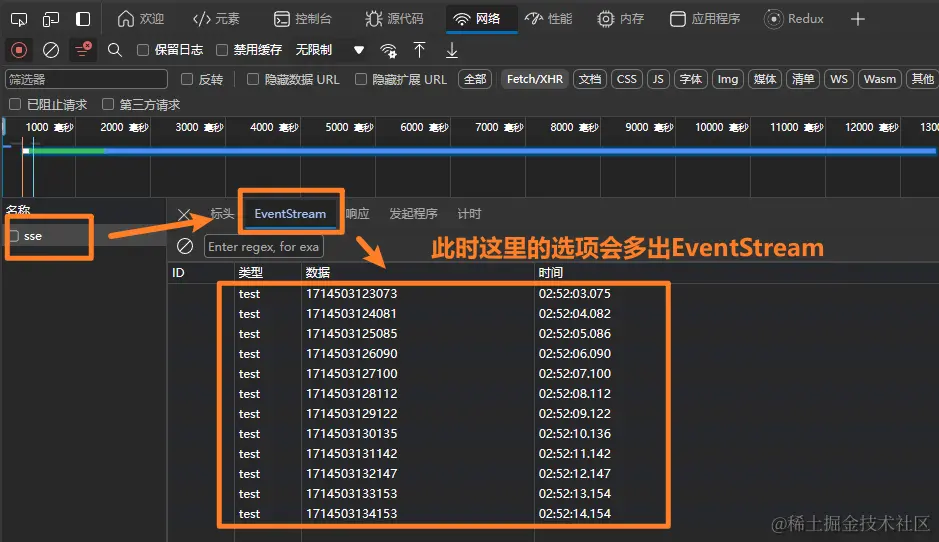The width and height of the screenshot is (939, 542).
Task: Open the 无限制 throttling dropdown
Action: pyautogui.click(x=329, y=50)
